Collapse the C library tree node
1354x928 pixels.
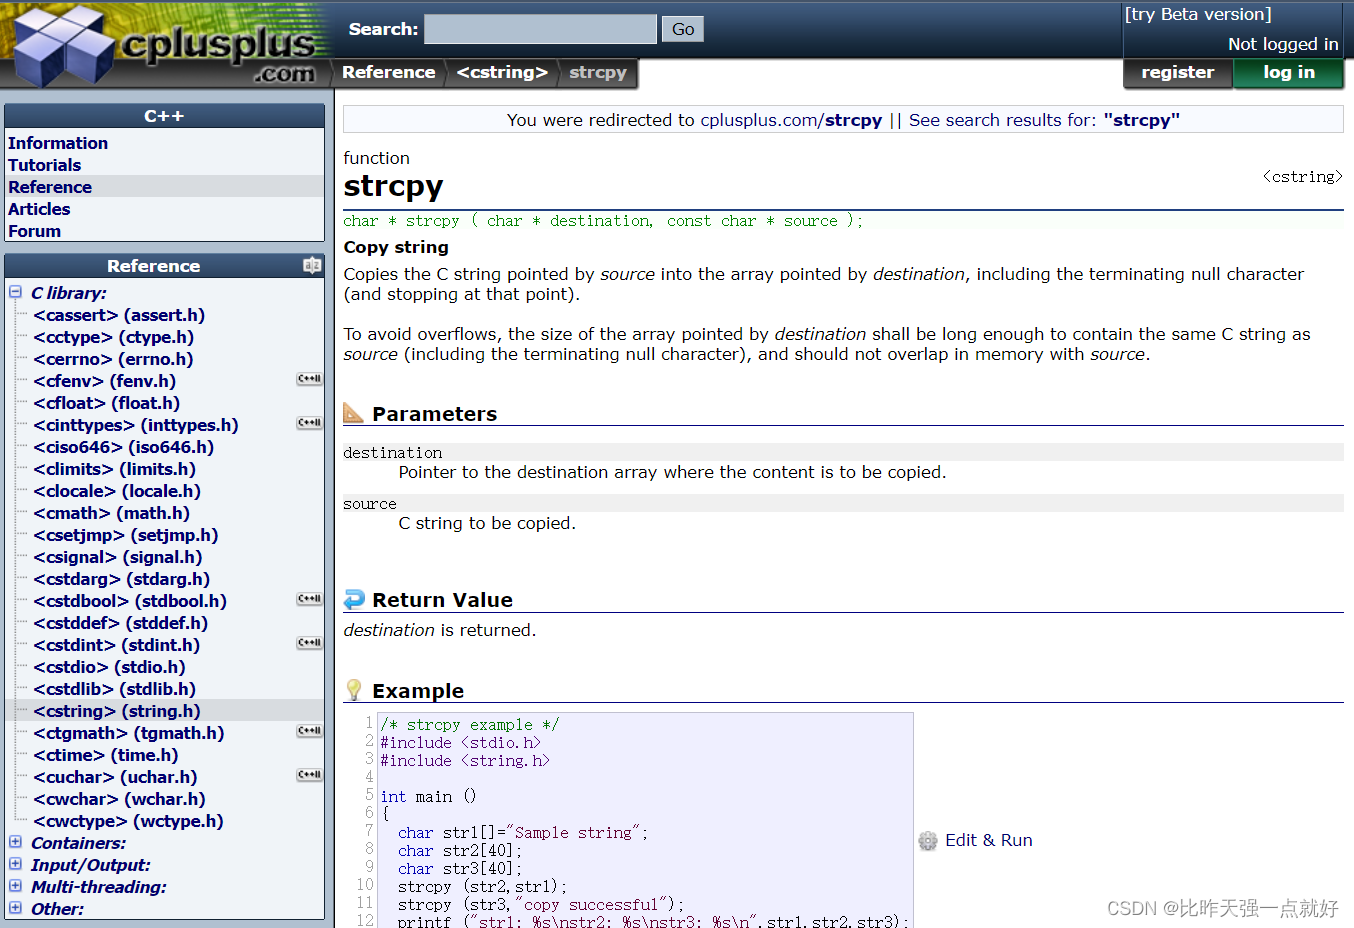tap(15, 292)
